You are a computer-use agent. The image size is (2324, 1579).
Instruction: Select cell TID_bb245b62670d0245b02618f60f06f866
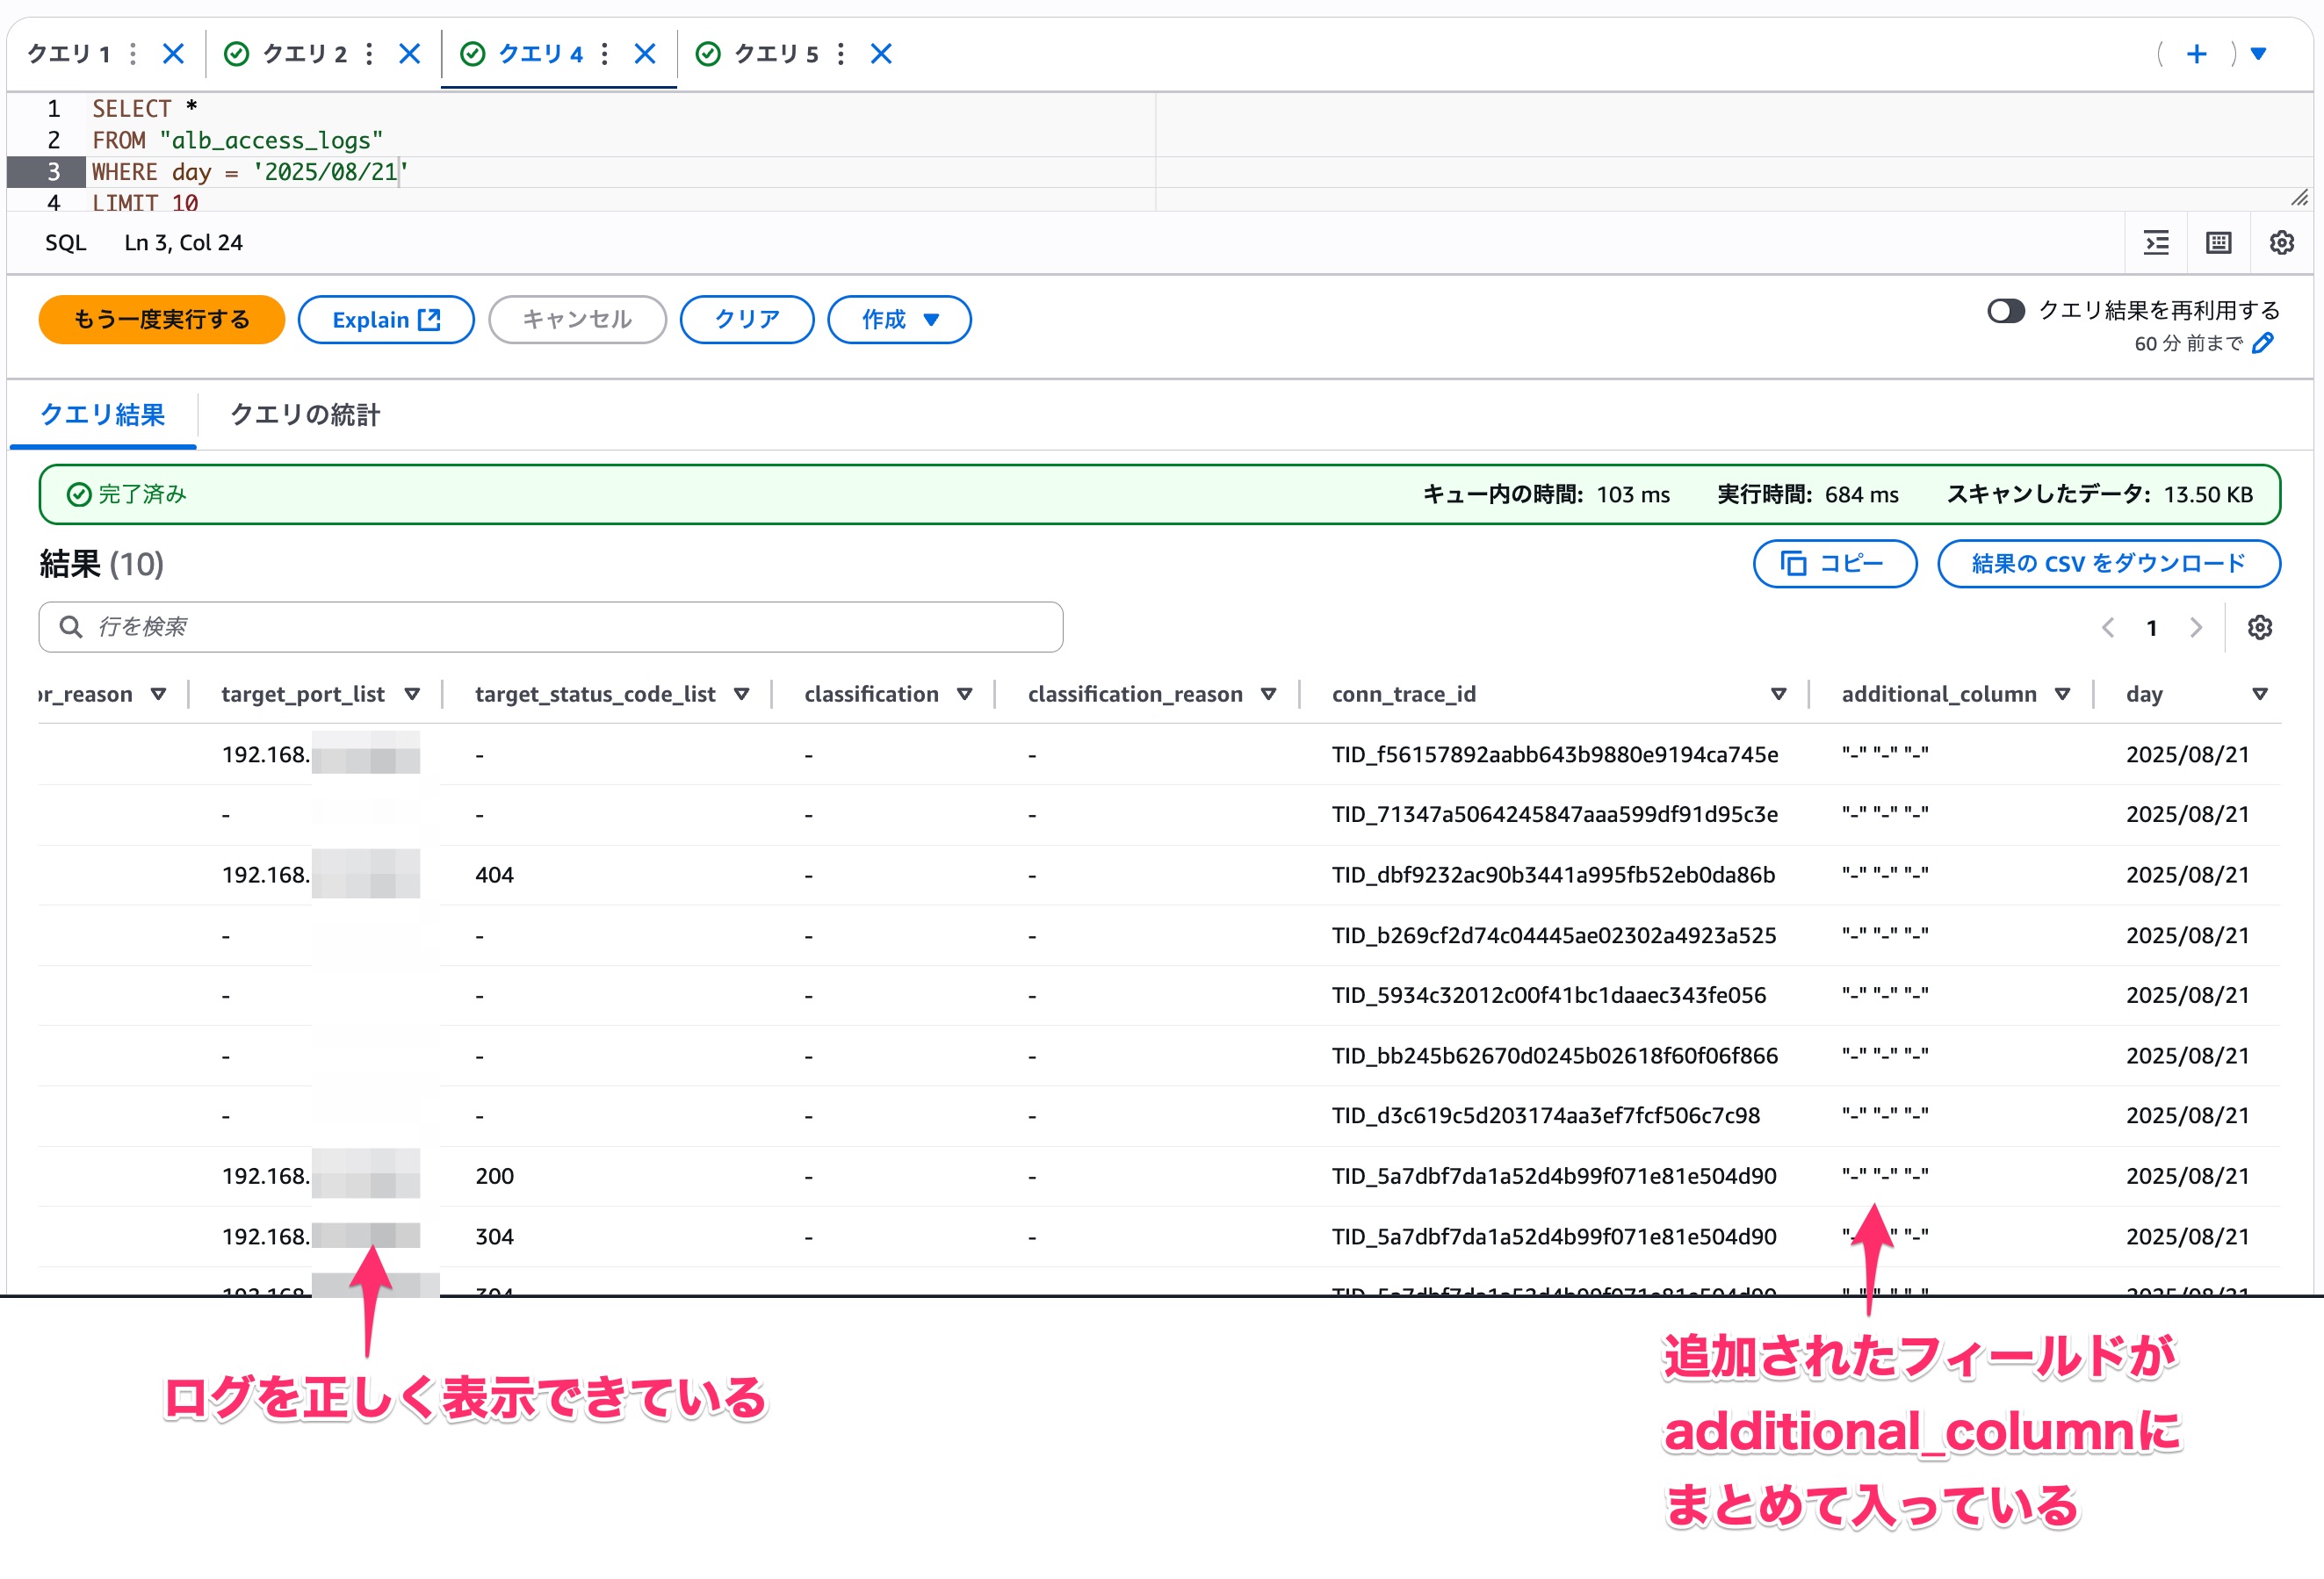[x=1555, y=1056]
